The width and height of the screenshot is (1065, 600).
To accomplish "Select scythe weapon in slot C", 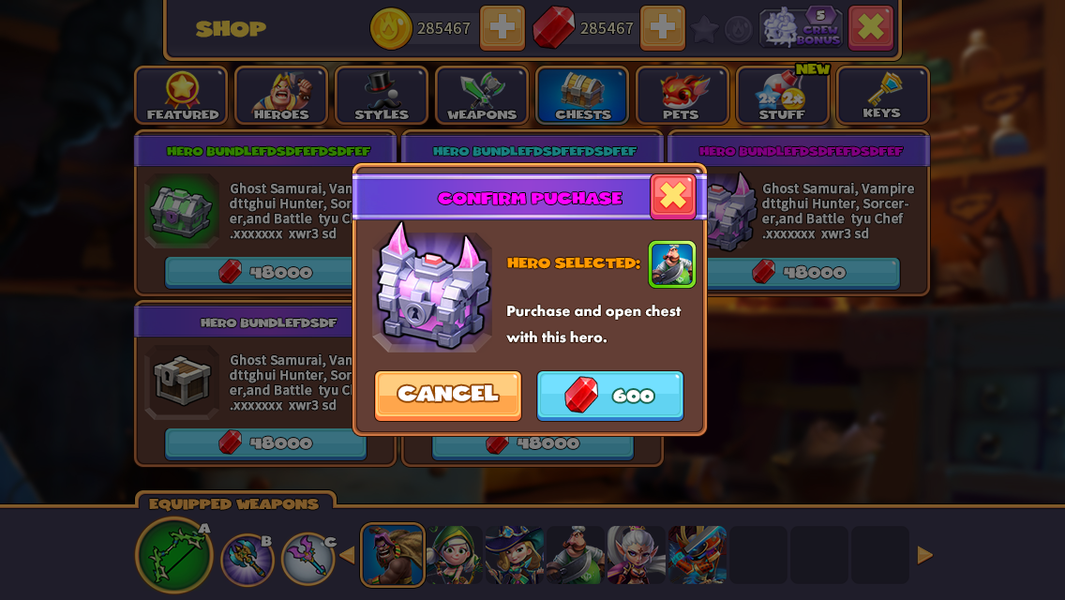I will coord(309,559).
